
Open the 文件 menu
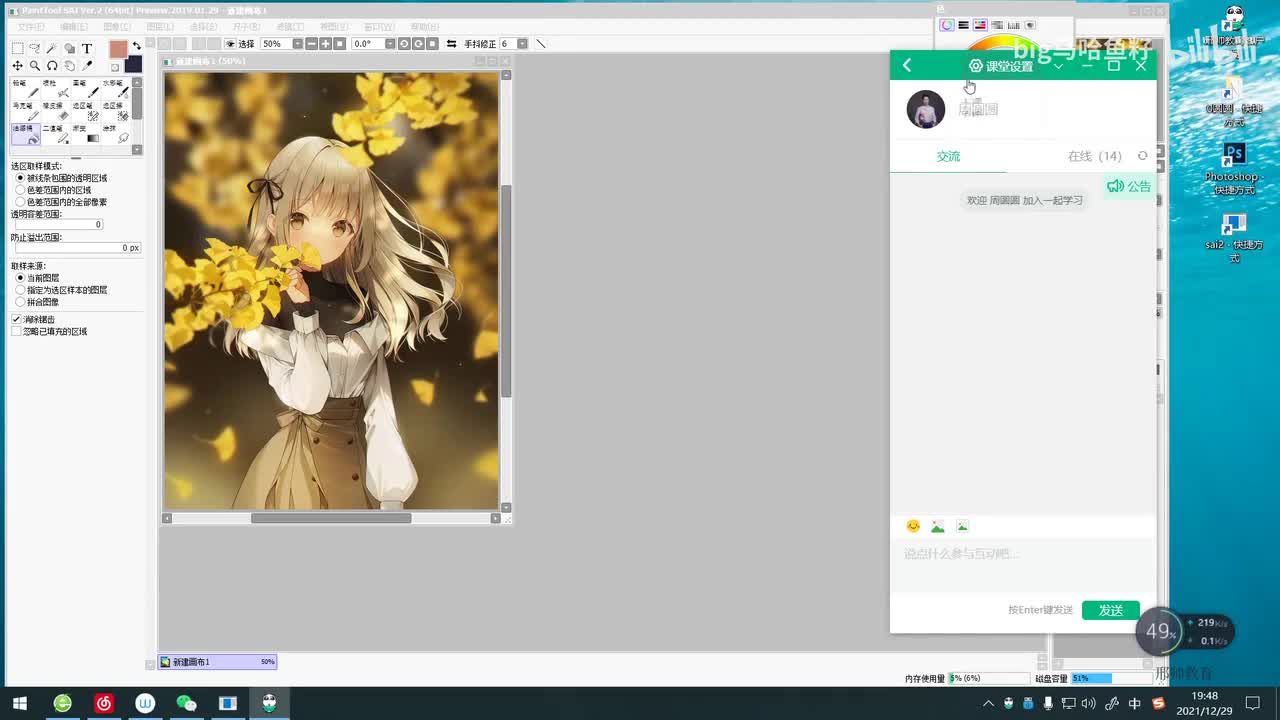click(x=31, y=27)
